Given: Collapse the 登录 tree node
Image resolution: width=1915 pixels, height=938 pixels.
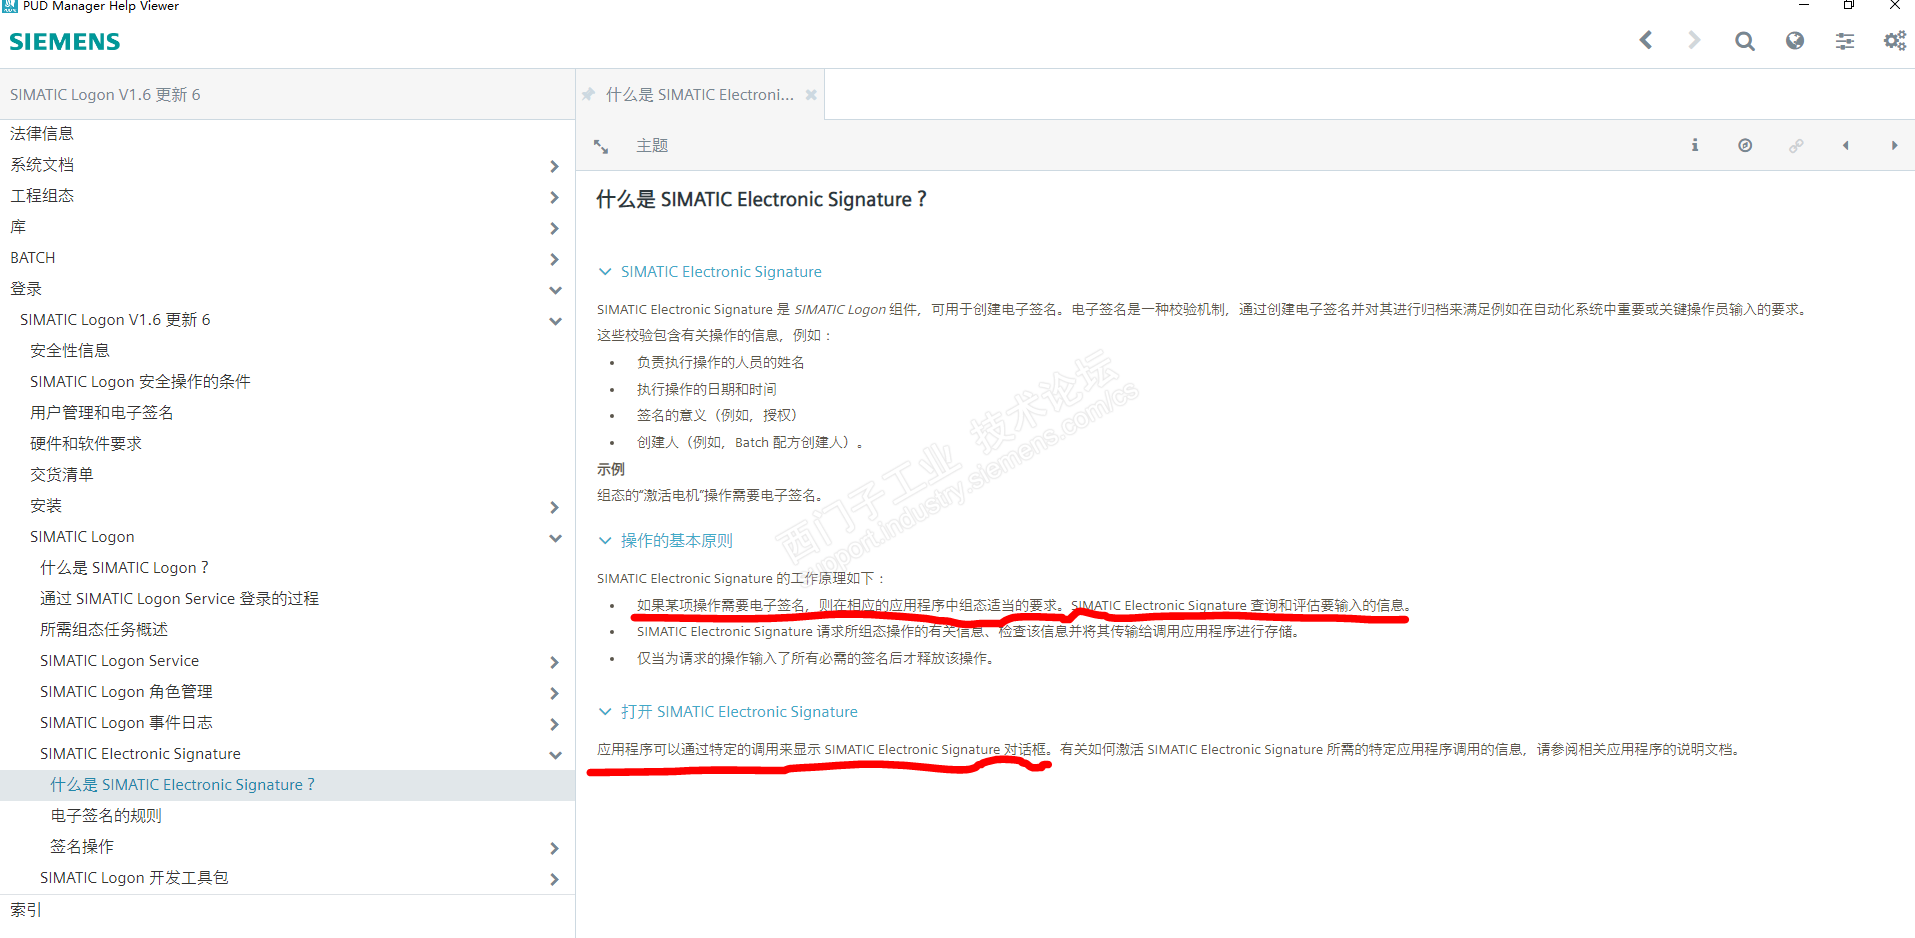Looking at the screenshot, I should (555, 290).
